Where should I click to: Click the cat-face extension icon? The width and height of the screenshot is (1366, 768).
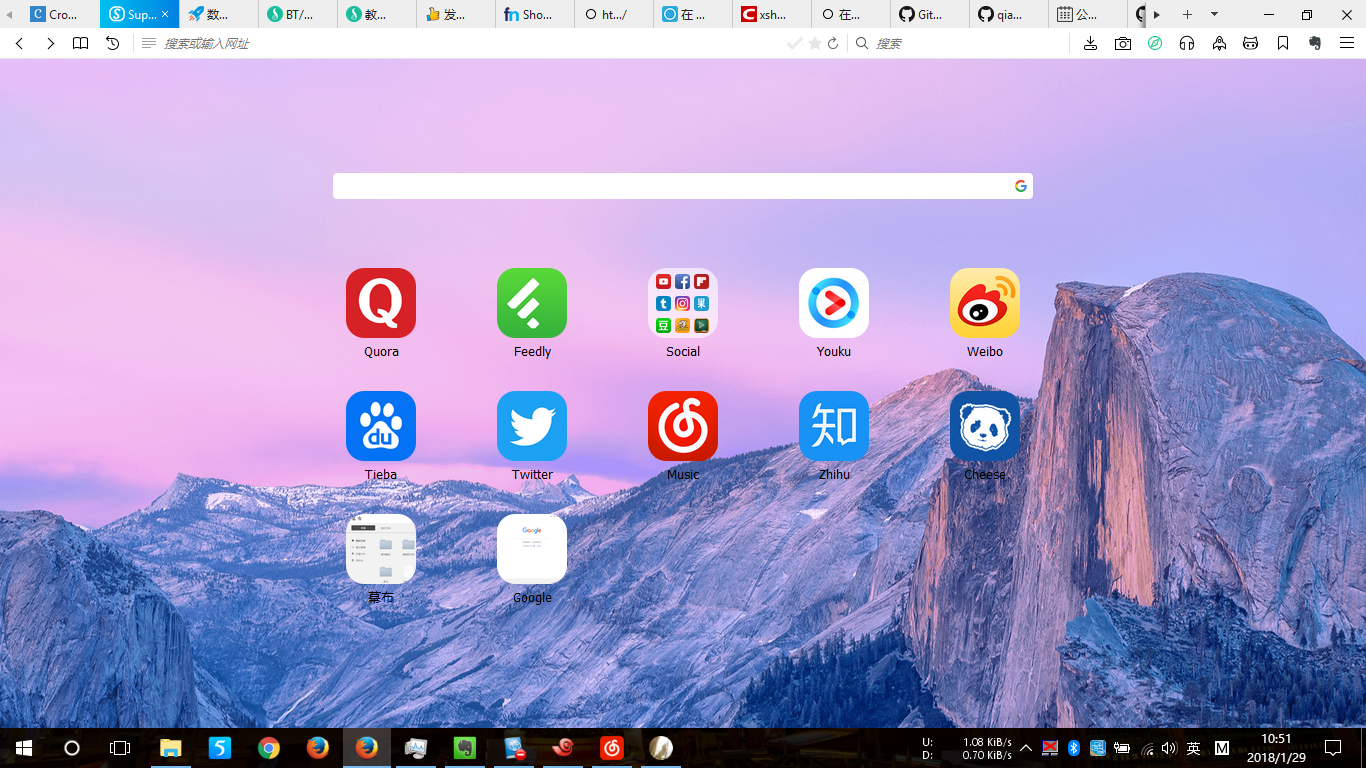tap(1251, 44)
